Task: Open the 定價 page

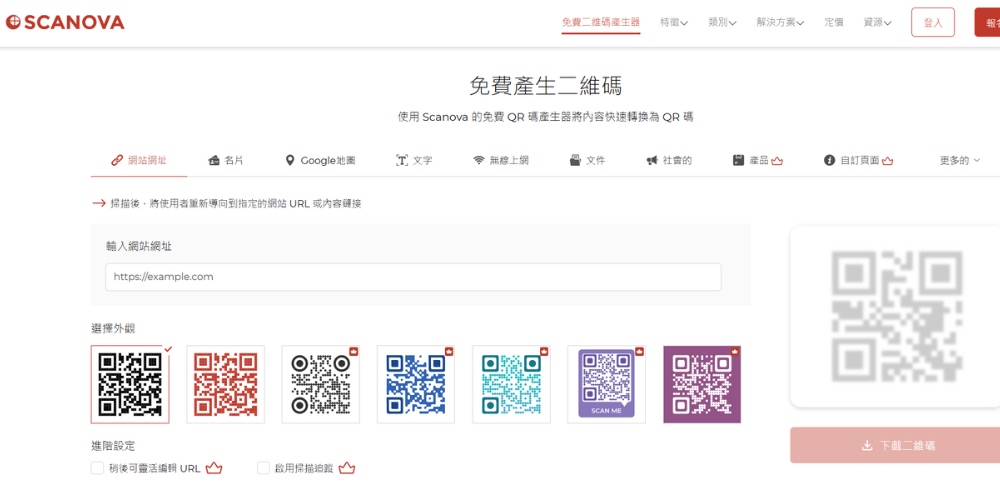Action: (834, 22)
